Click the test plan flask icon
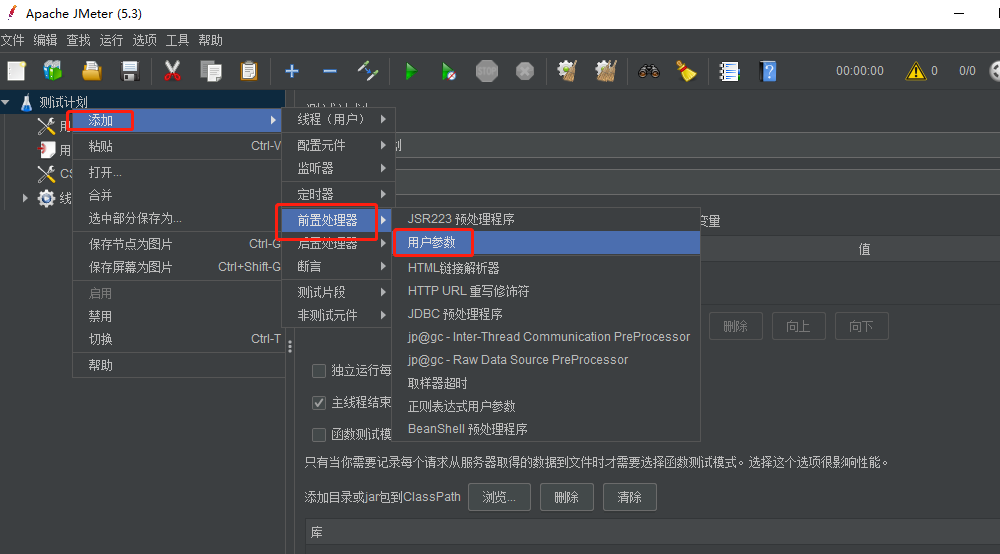 click(x=27, y=102)
